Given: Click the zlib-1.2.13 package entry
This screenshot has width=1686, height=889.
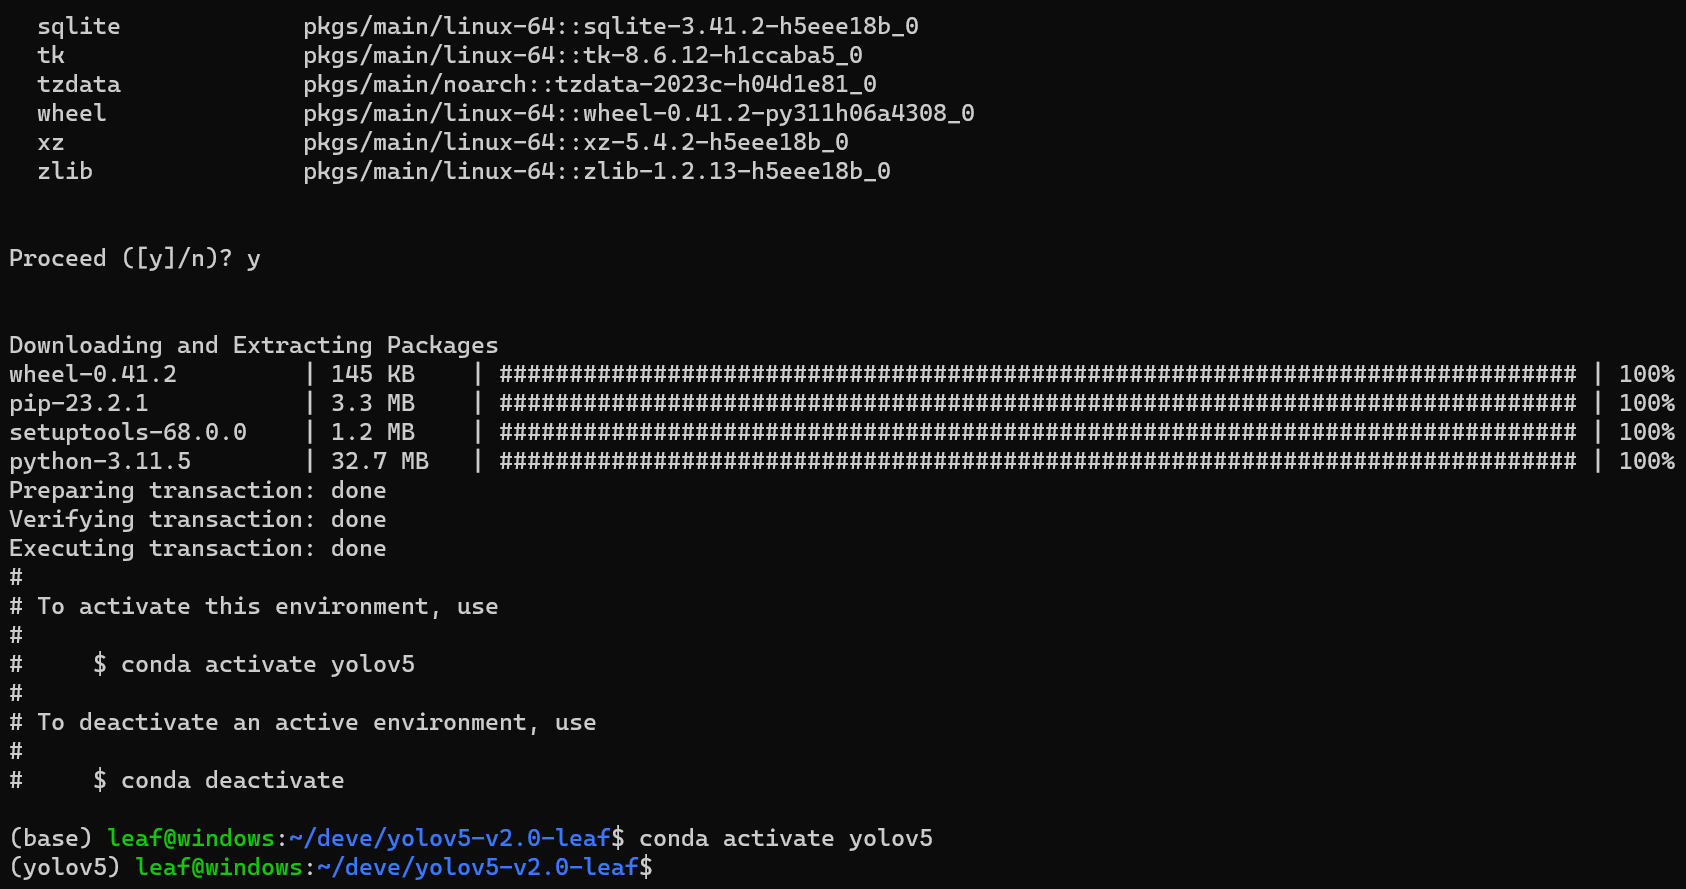Looking at the screenshot, I should [x=597, y=171].
